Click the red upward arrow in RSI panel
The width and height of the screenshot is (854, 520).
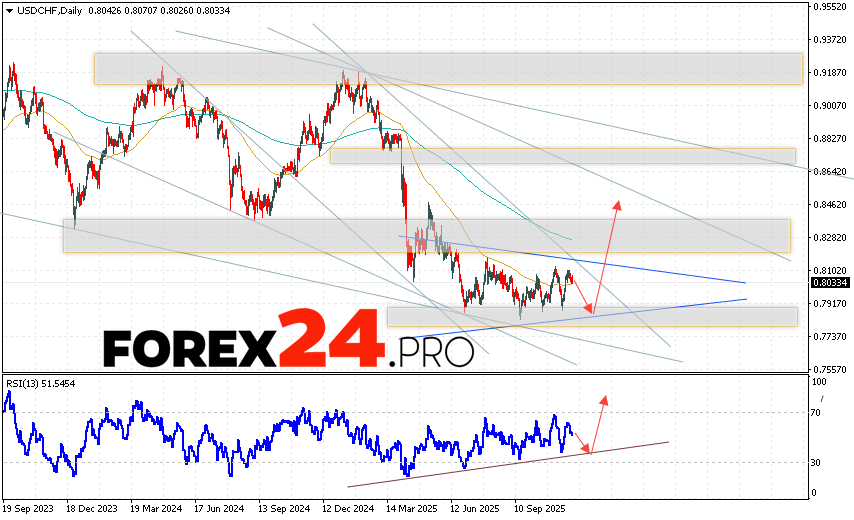tap(597, 420)
